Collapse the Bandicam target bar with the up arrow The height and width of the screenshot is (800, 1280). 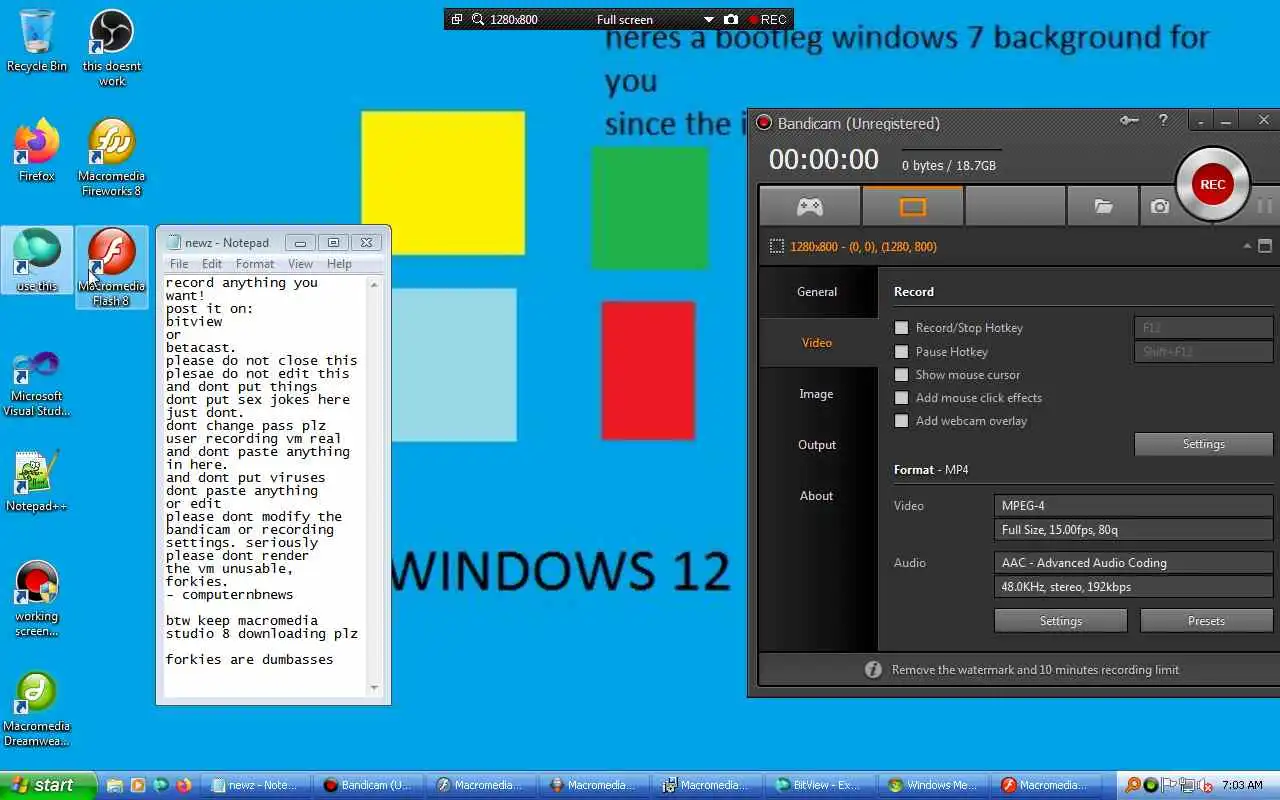pyautogui.click(x=1247, y=246)
